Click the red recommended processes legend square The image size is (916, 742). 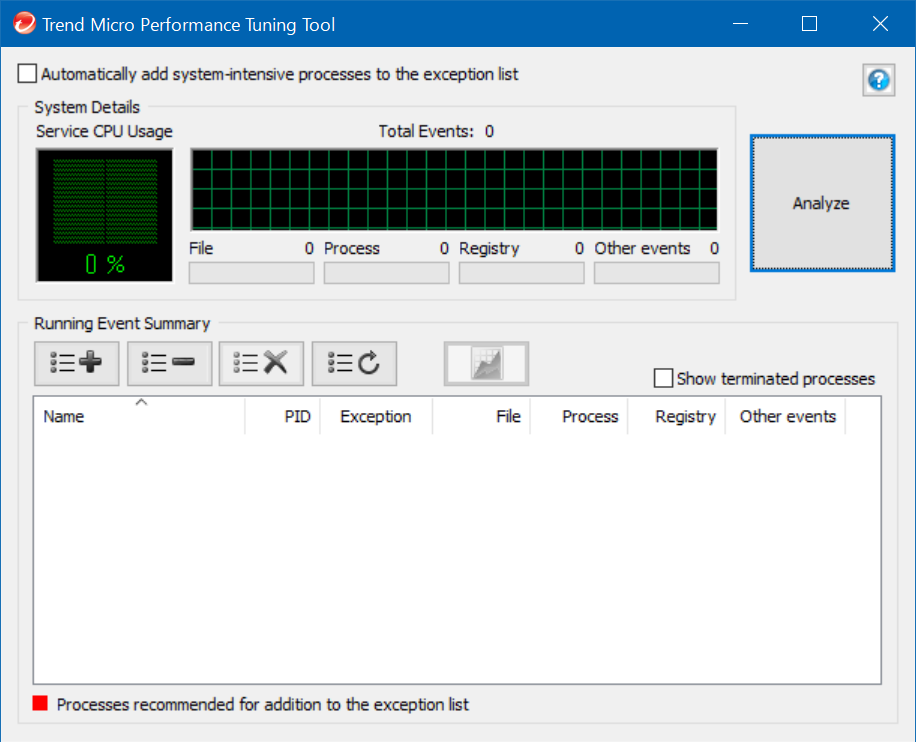40,703
